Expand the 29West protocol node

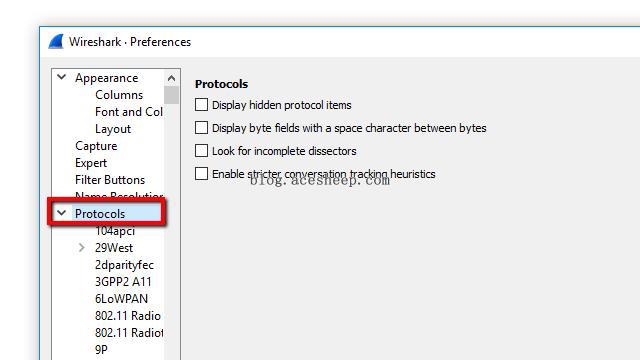tap(82, 247)
